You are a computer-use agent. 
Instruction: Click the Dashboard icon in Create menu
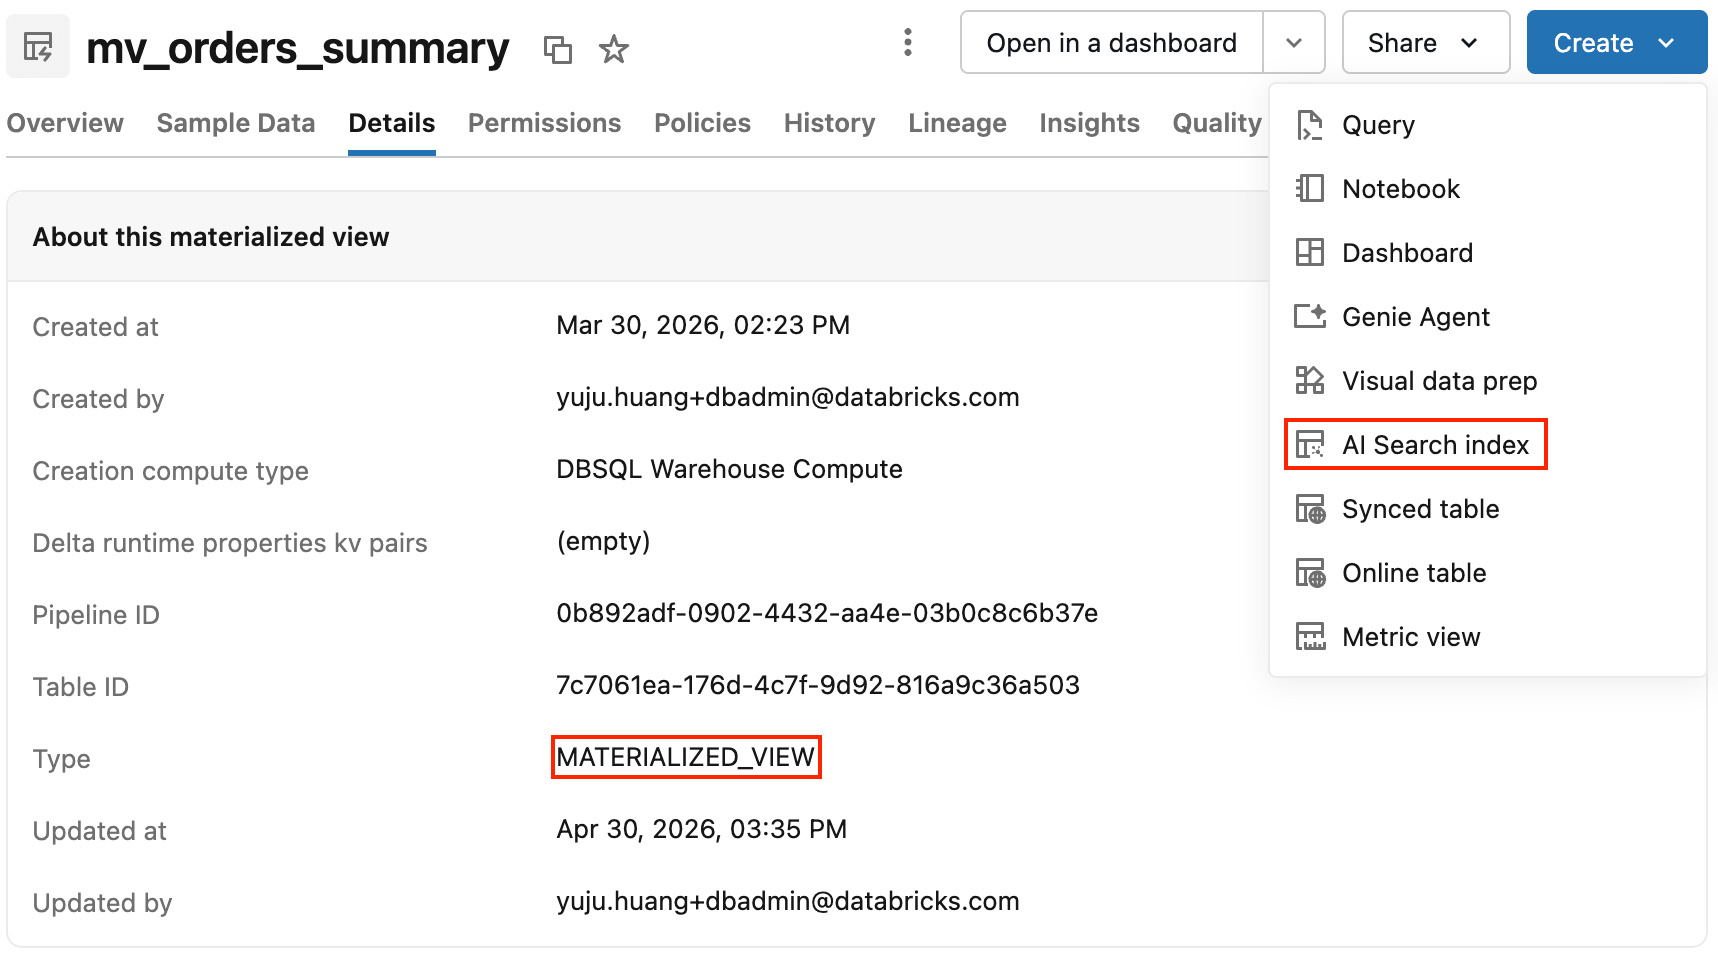[1310, 253]
